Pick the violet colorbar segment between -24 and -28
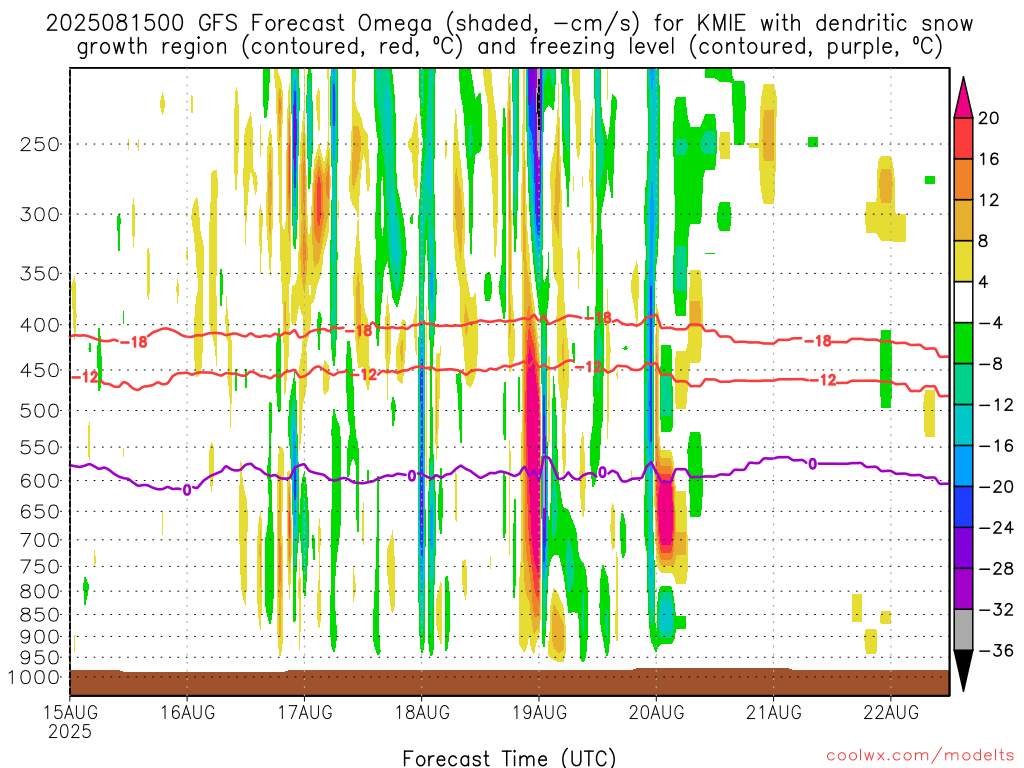This screenshot has width=1024, height=768. click(x=963, y=548)
